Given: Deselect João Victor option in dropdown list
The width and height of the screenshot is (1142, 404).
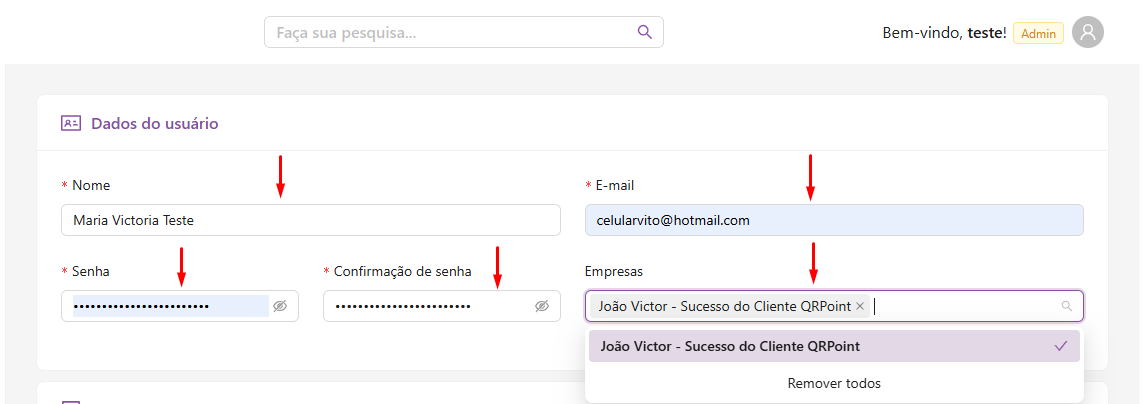Looking at the screenshot, I should click(x=730, y=347).
